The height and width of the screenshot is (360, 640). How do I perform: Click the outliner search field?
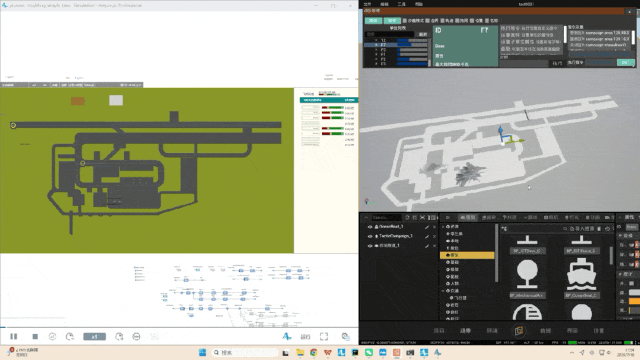pos(387,218)
